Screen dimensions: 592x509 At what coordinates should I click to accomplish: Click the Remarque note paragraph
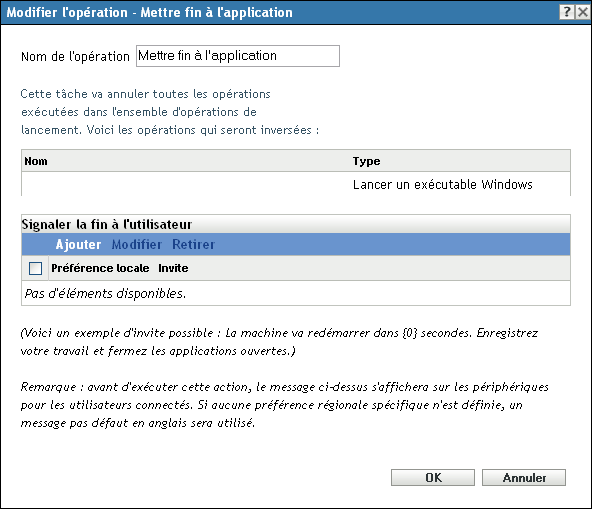(285, 405)
